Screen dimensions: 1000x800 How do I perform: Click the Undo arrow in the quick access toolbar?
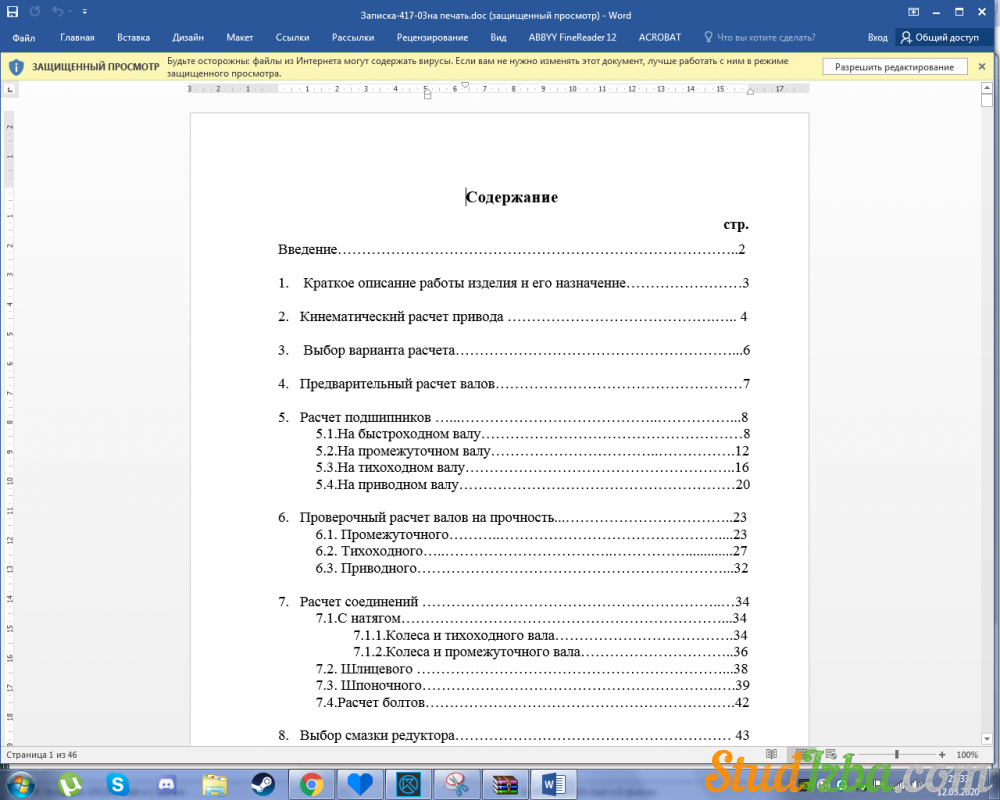click(x=57, y=12)
